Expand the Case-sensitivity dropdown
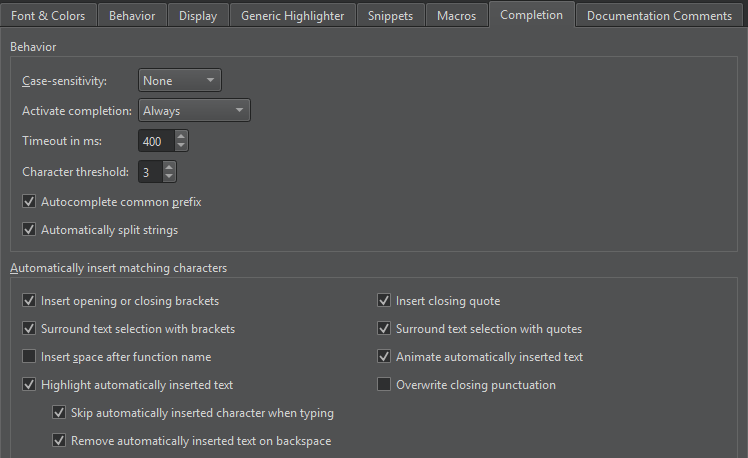Viewport: 748px width, 458px height. coord(180,81)
